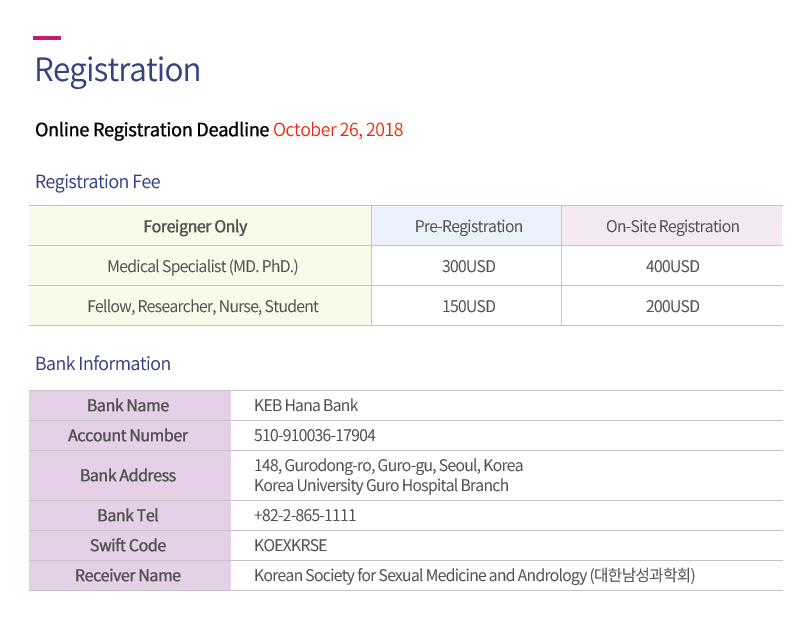Select account number 510-910036-17904

click(315, 435)
